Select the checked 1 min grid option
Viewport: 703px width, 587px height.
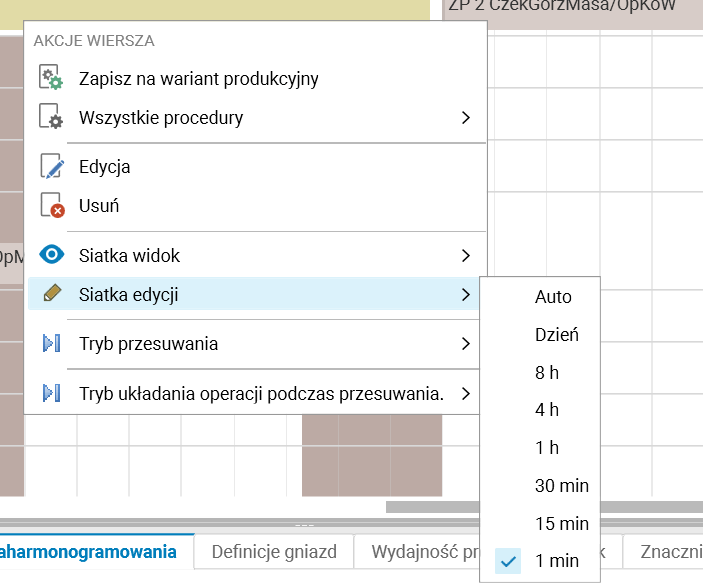pos(557,561)
